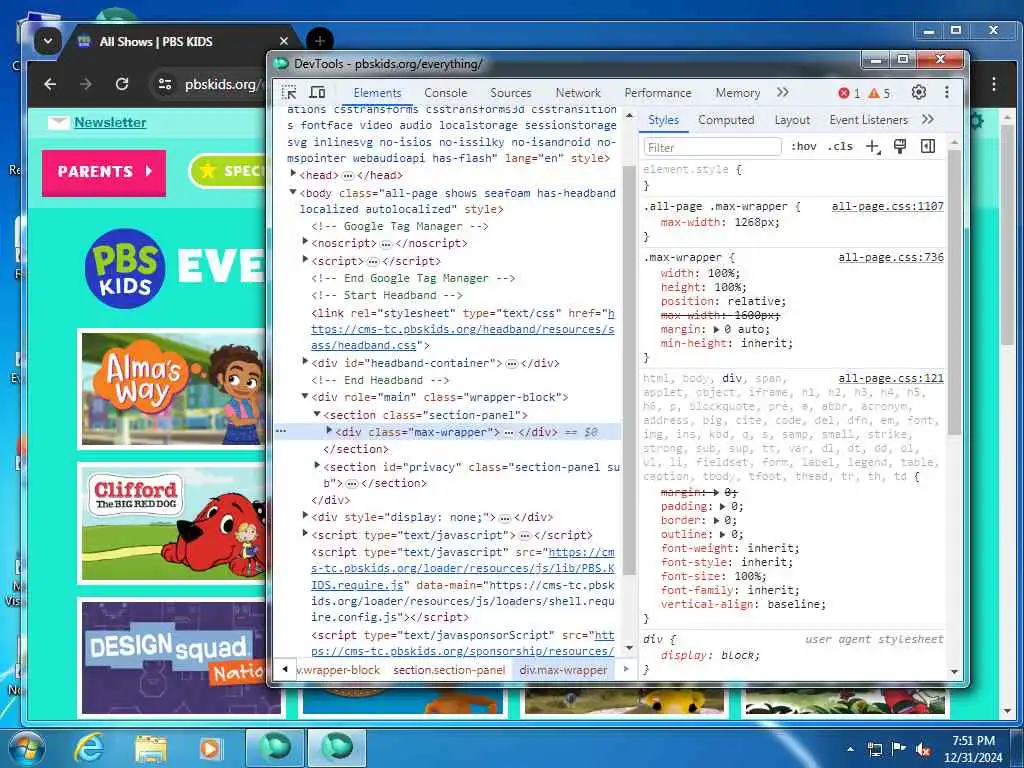Image resolution: width=1024 pixels, height=768 pixels.
Task: Open the Memory tab
Action: tap(737, 93)
